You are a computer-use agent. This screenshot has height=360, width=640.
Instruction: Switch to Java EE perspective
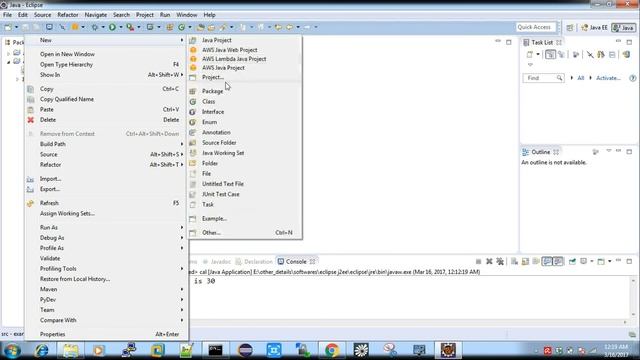pyautogui.click(x=594, y=27)
